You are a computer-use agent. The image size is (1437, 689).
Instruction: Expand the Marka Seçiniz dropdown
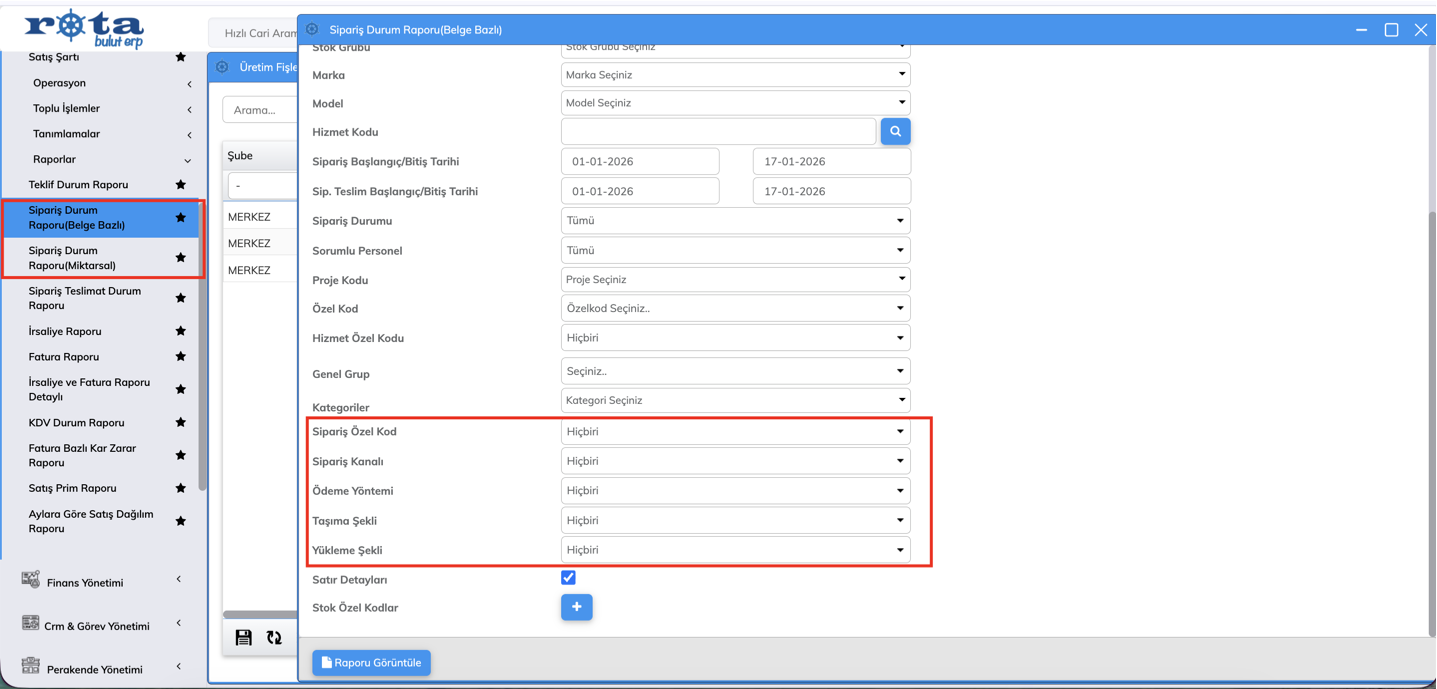tap(735, 75)
